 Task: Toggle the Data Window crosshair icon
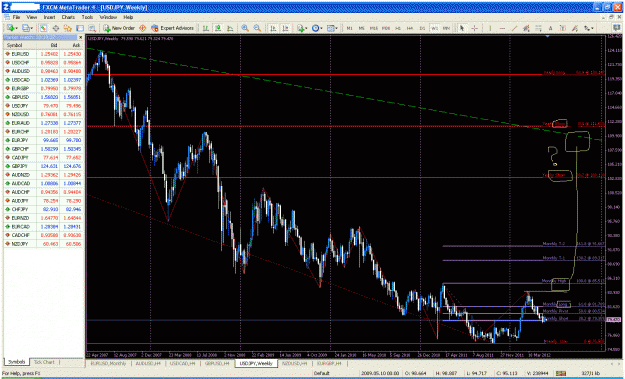point(56,28)
